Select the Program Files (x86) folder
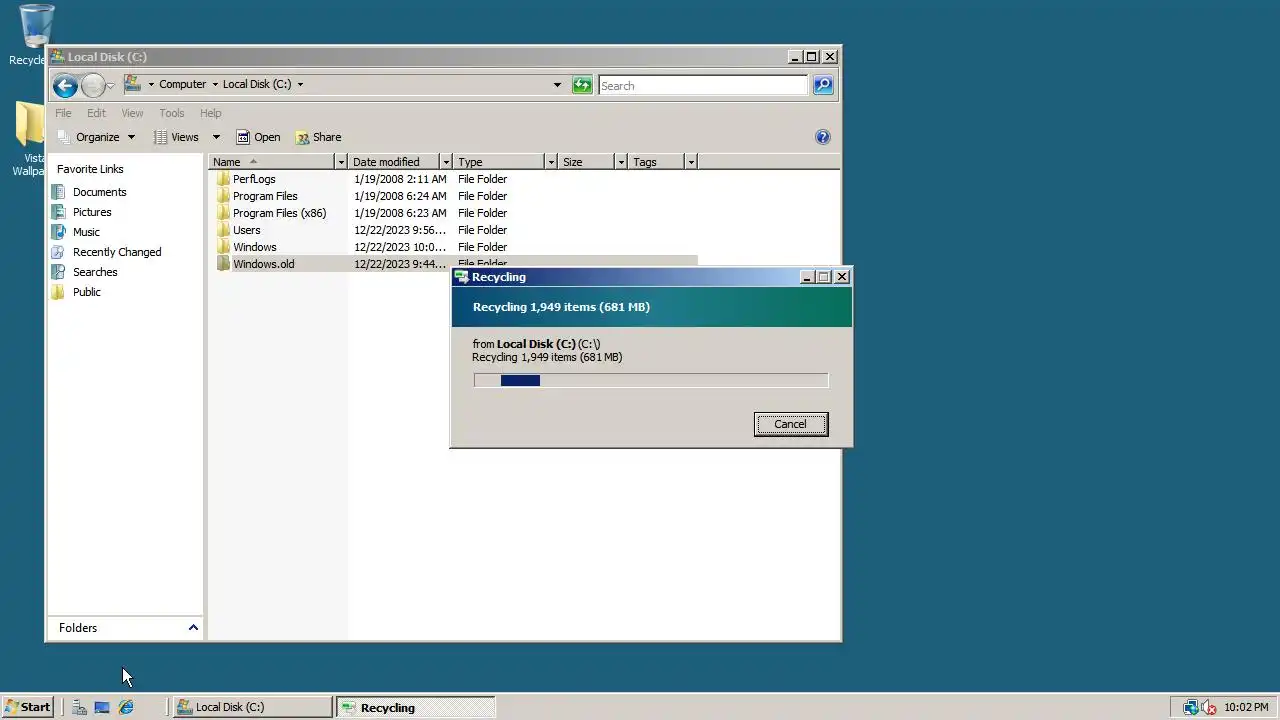This screenshot has height=720, width=1280. coord(279,213)
